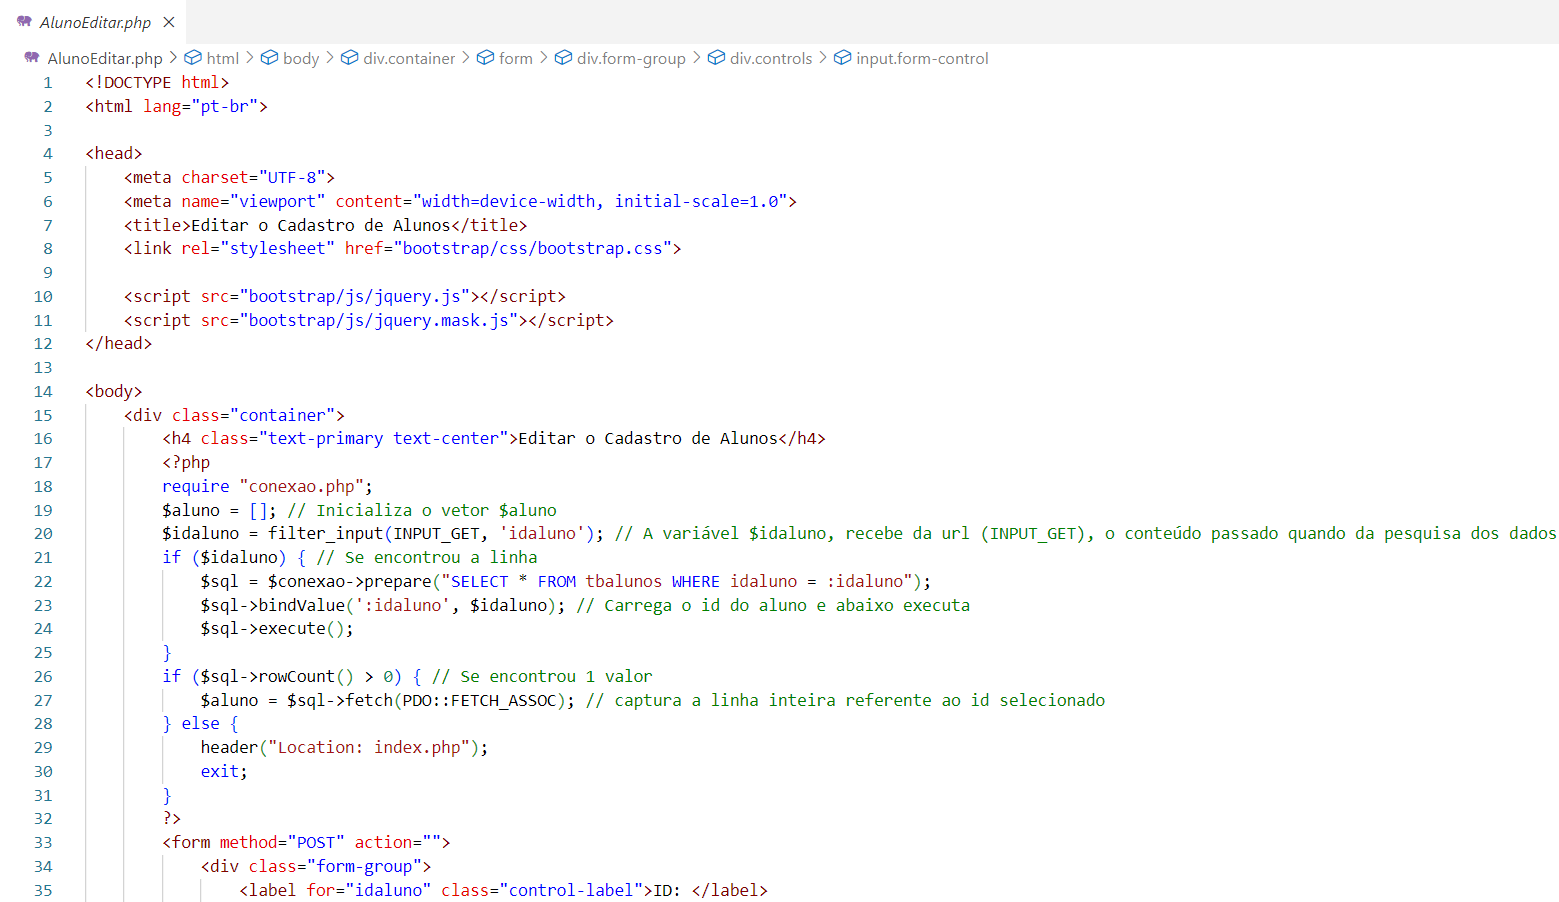
Task: Close the AlunoEditar.php editor tab
Action: [x=169, y=22]
